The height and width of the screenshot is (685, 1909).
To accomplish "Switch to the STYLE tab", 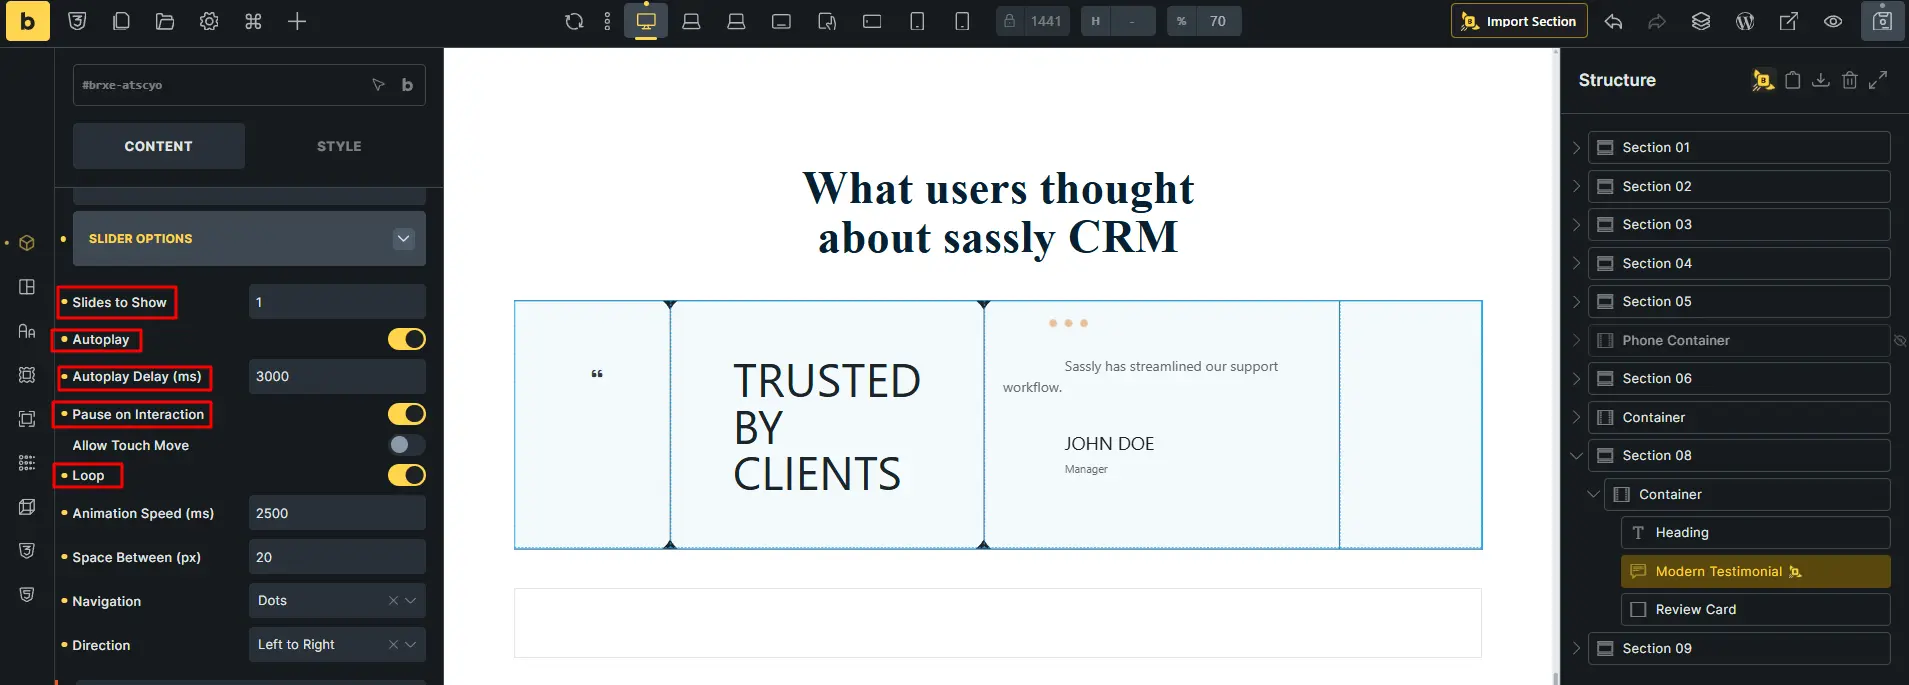I will tap(339, 146).
